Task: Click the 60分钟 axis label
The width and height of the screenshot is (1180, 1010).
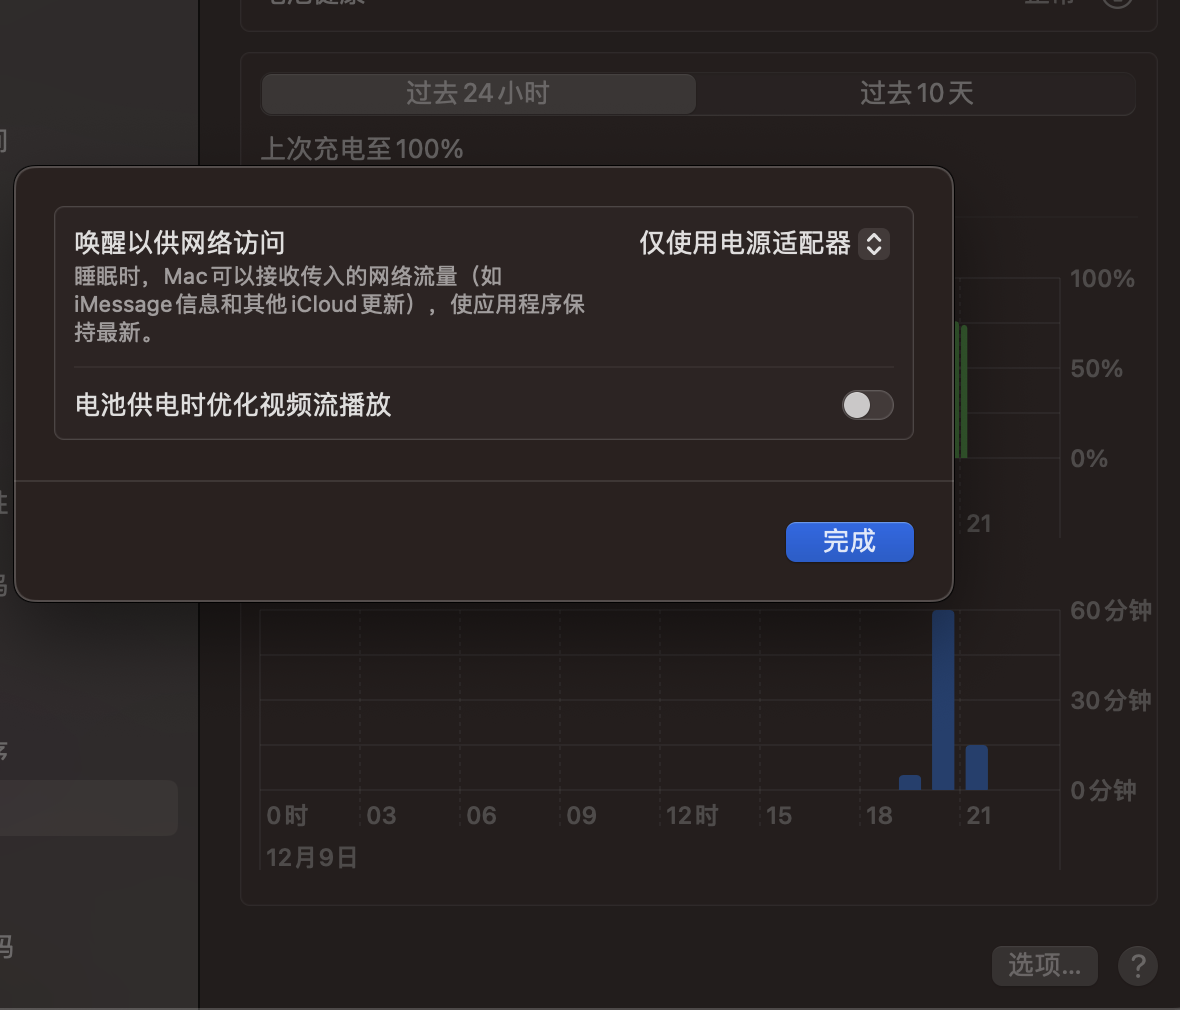Action: click(x=1110, y=611)
